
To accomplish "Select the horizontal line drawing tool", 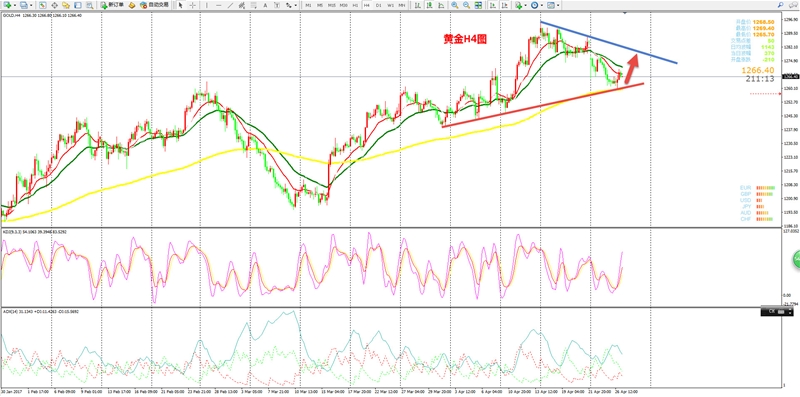I will pos(218,5).
